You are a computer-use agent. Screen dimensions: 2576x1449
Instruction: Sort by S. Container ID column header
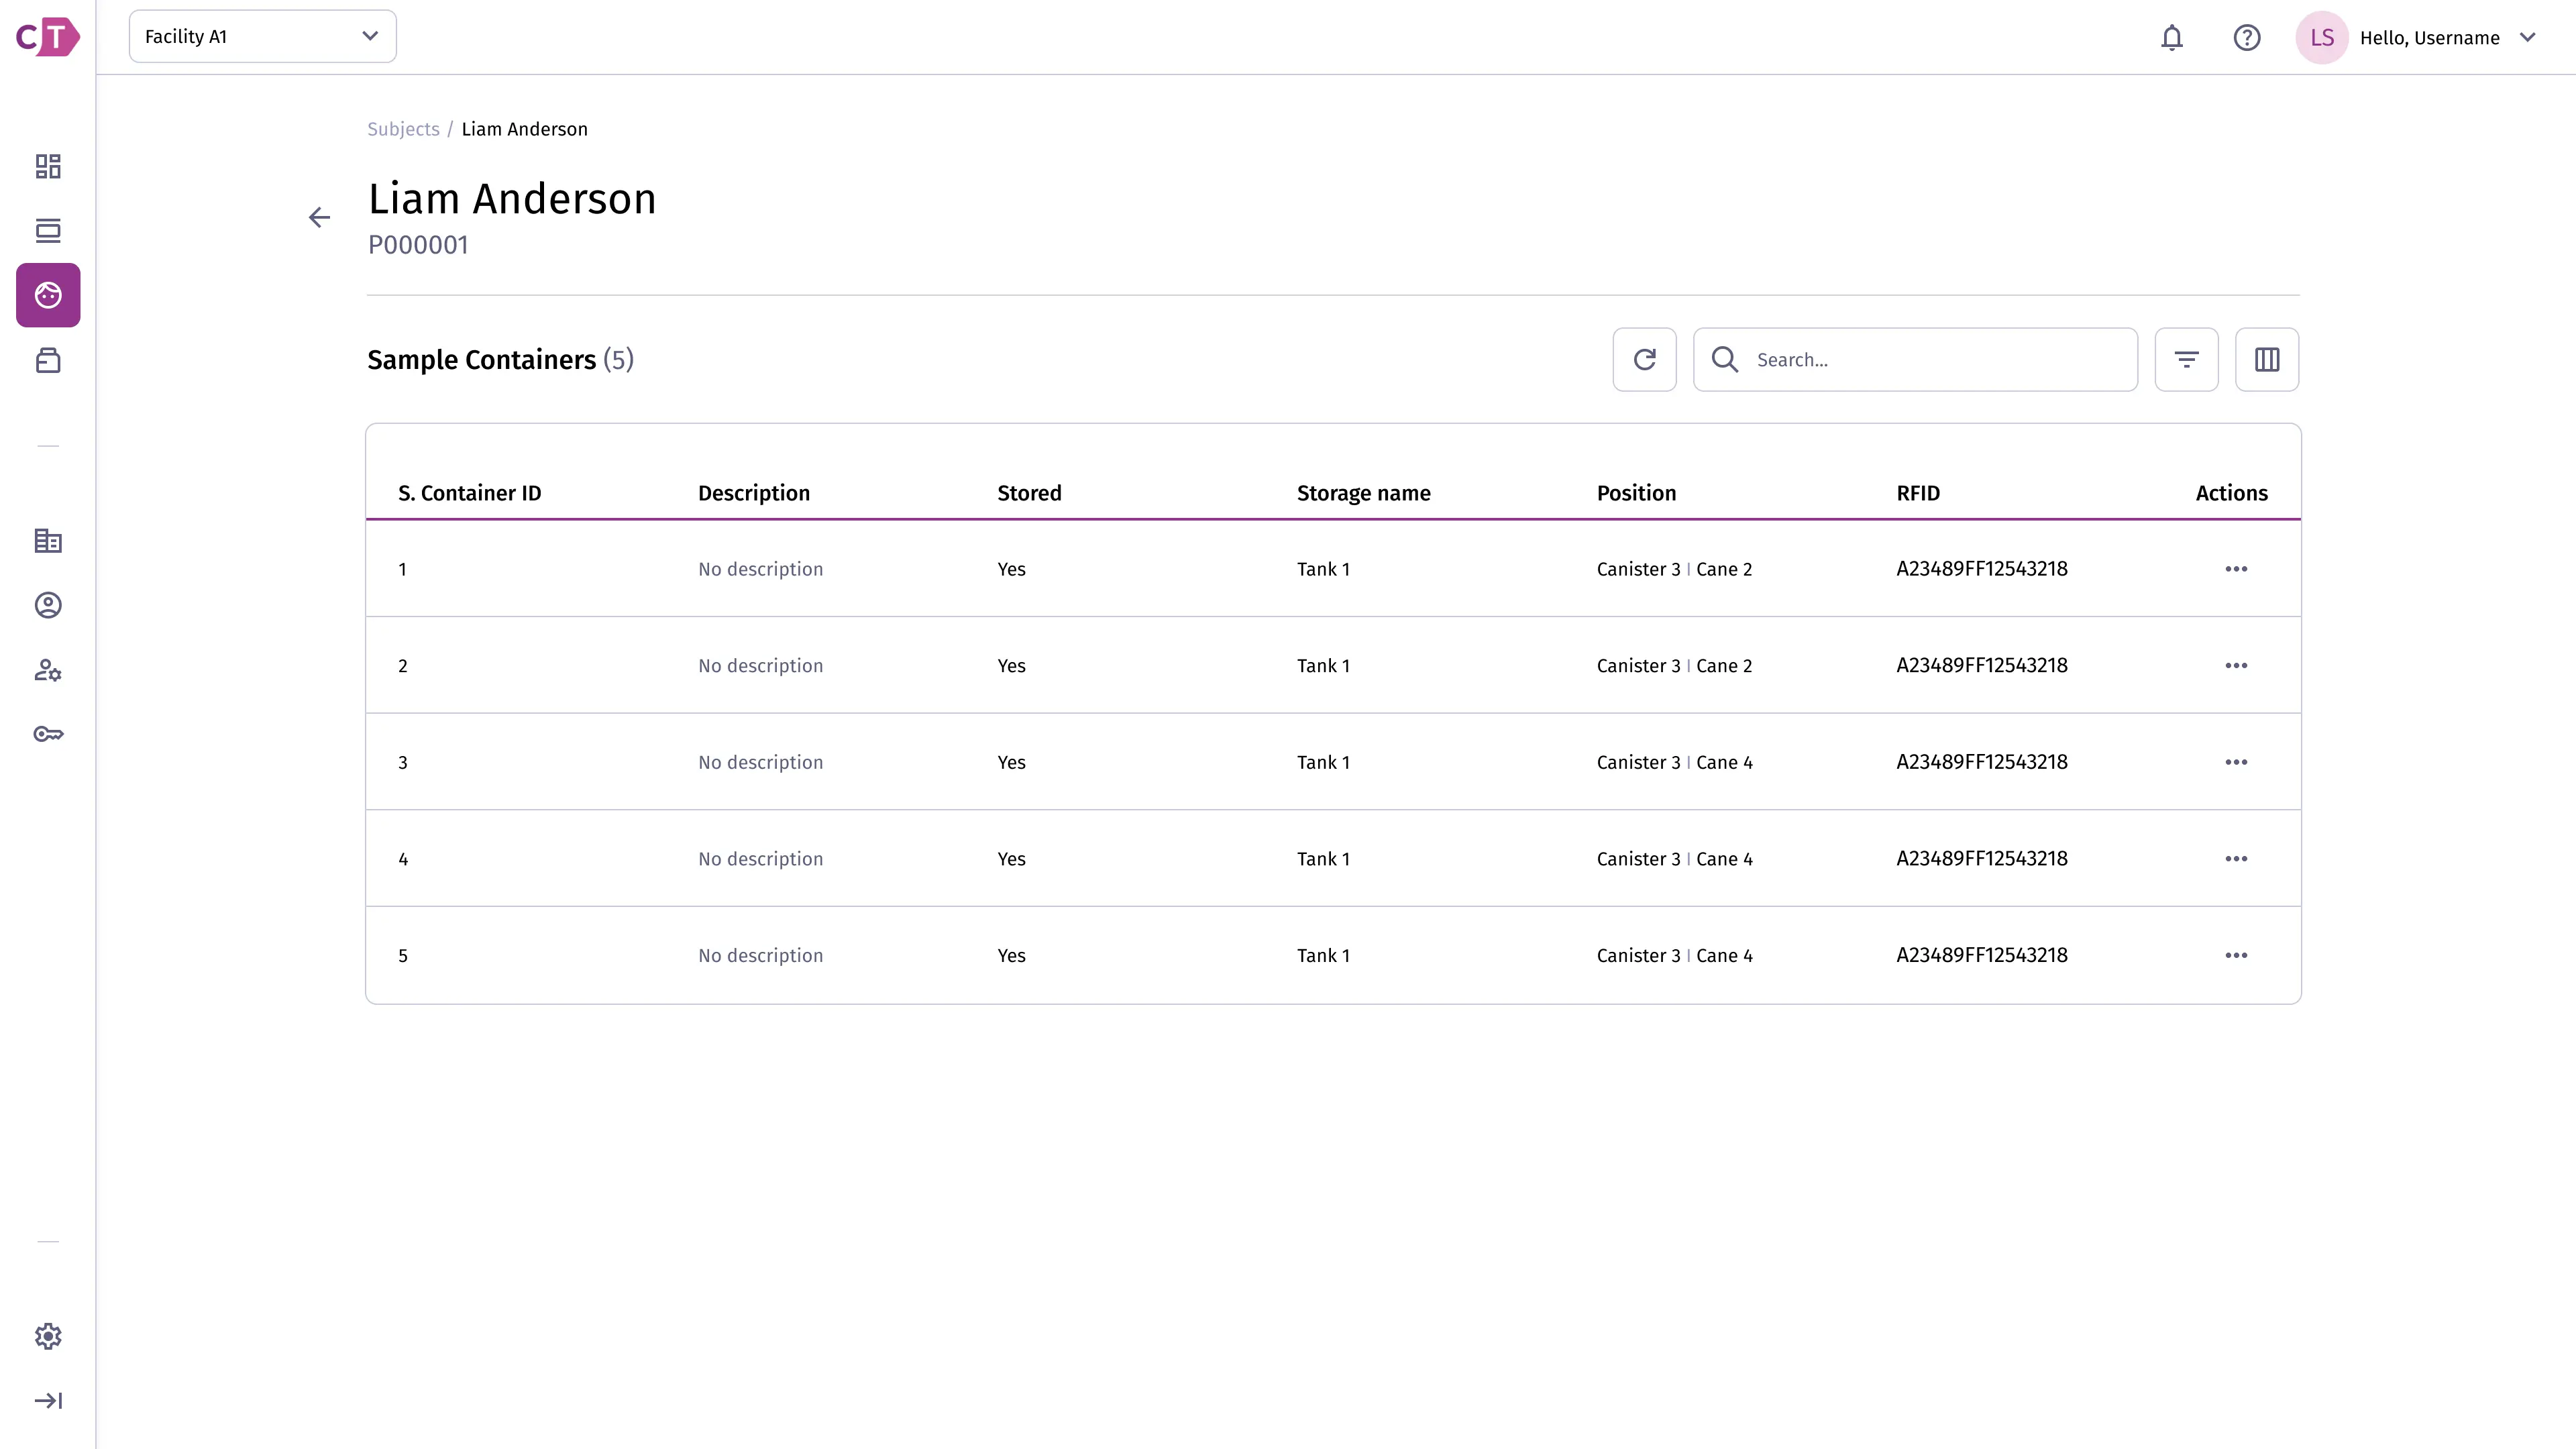pyautogui.click(x=469, y=493)
